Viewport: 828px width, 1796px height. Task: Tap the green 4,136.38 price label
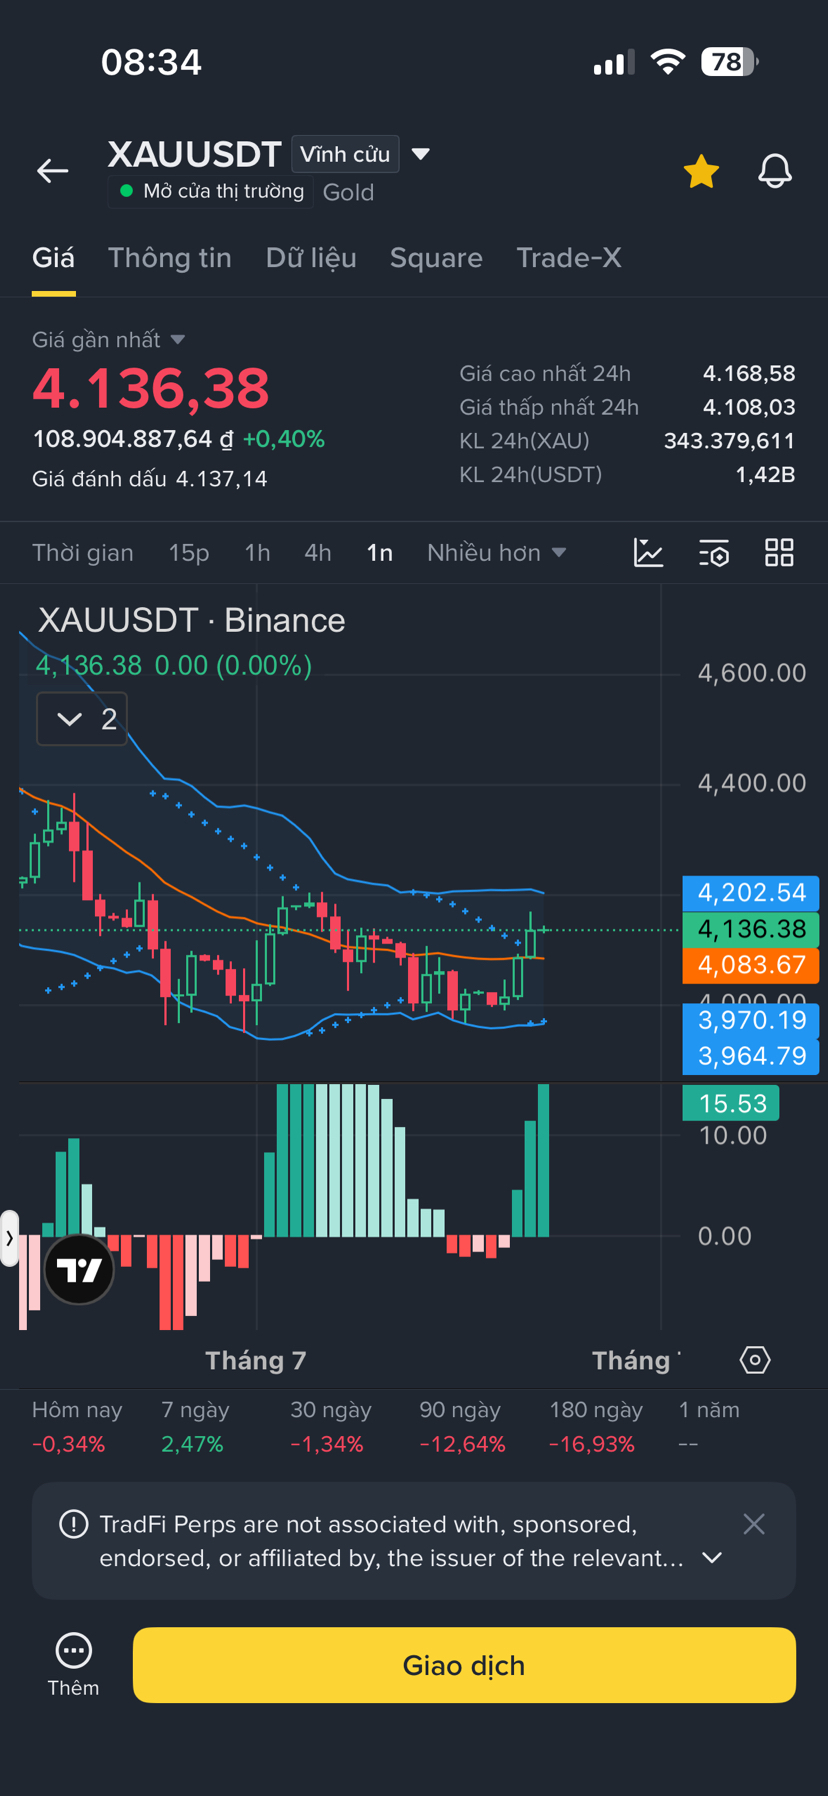pyautogui.click(x=751, y=929)
